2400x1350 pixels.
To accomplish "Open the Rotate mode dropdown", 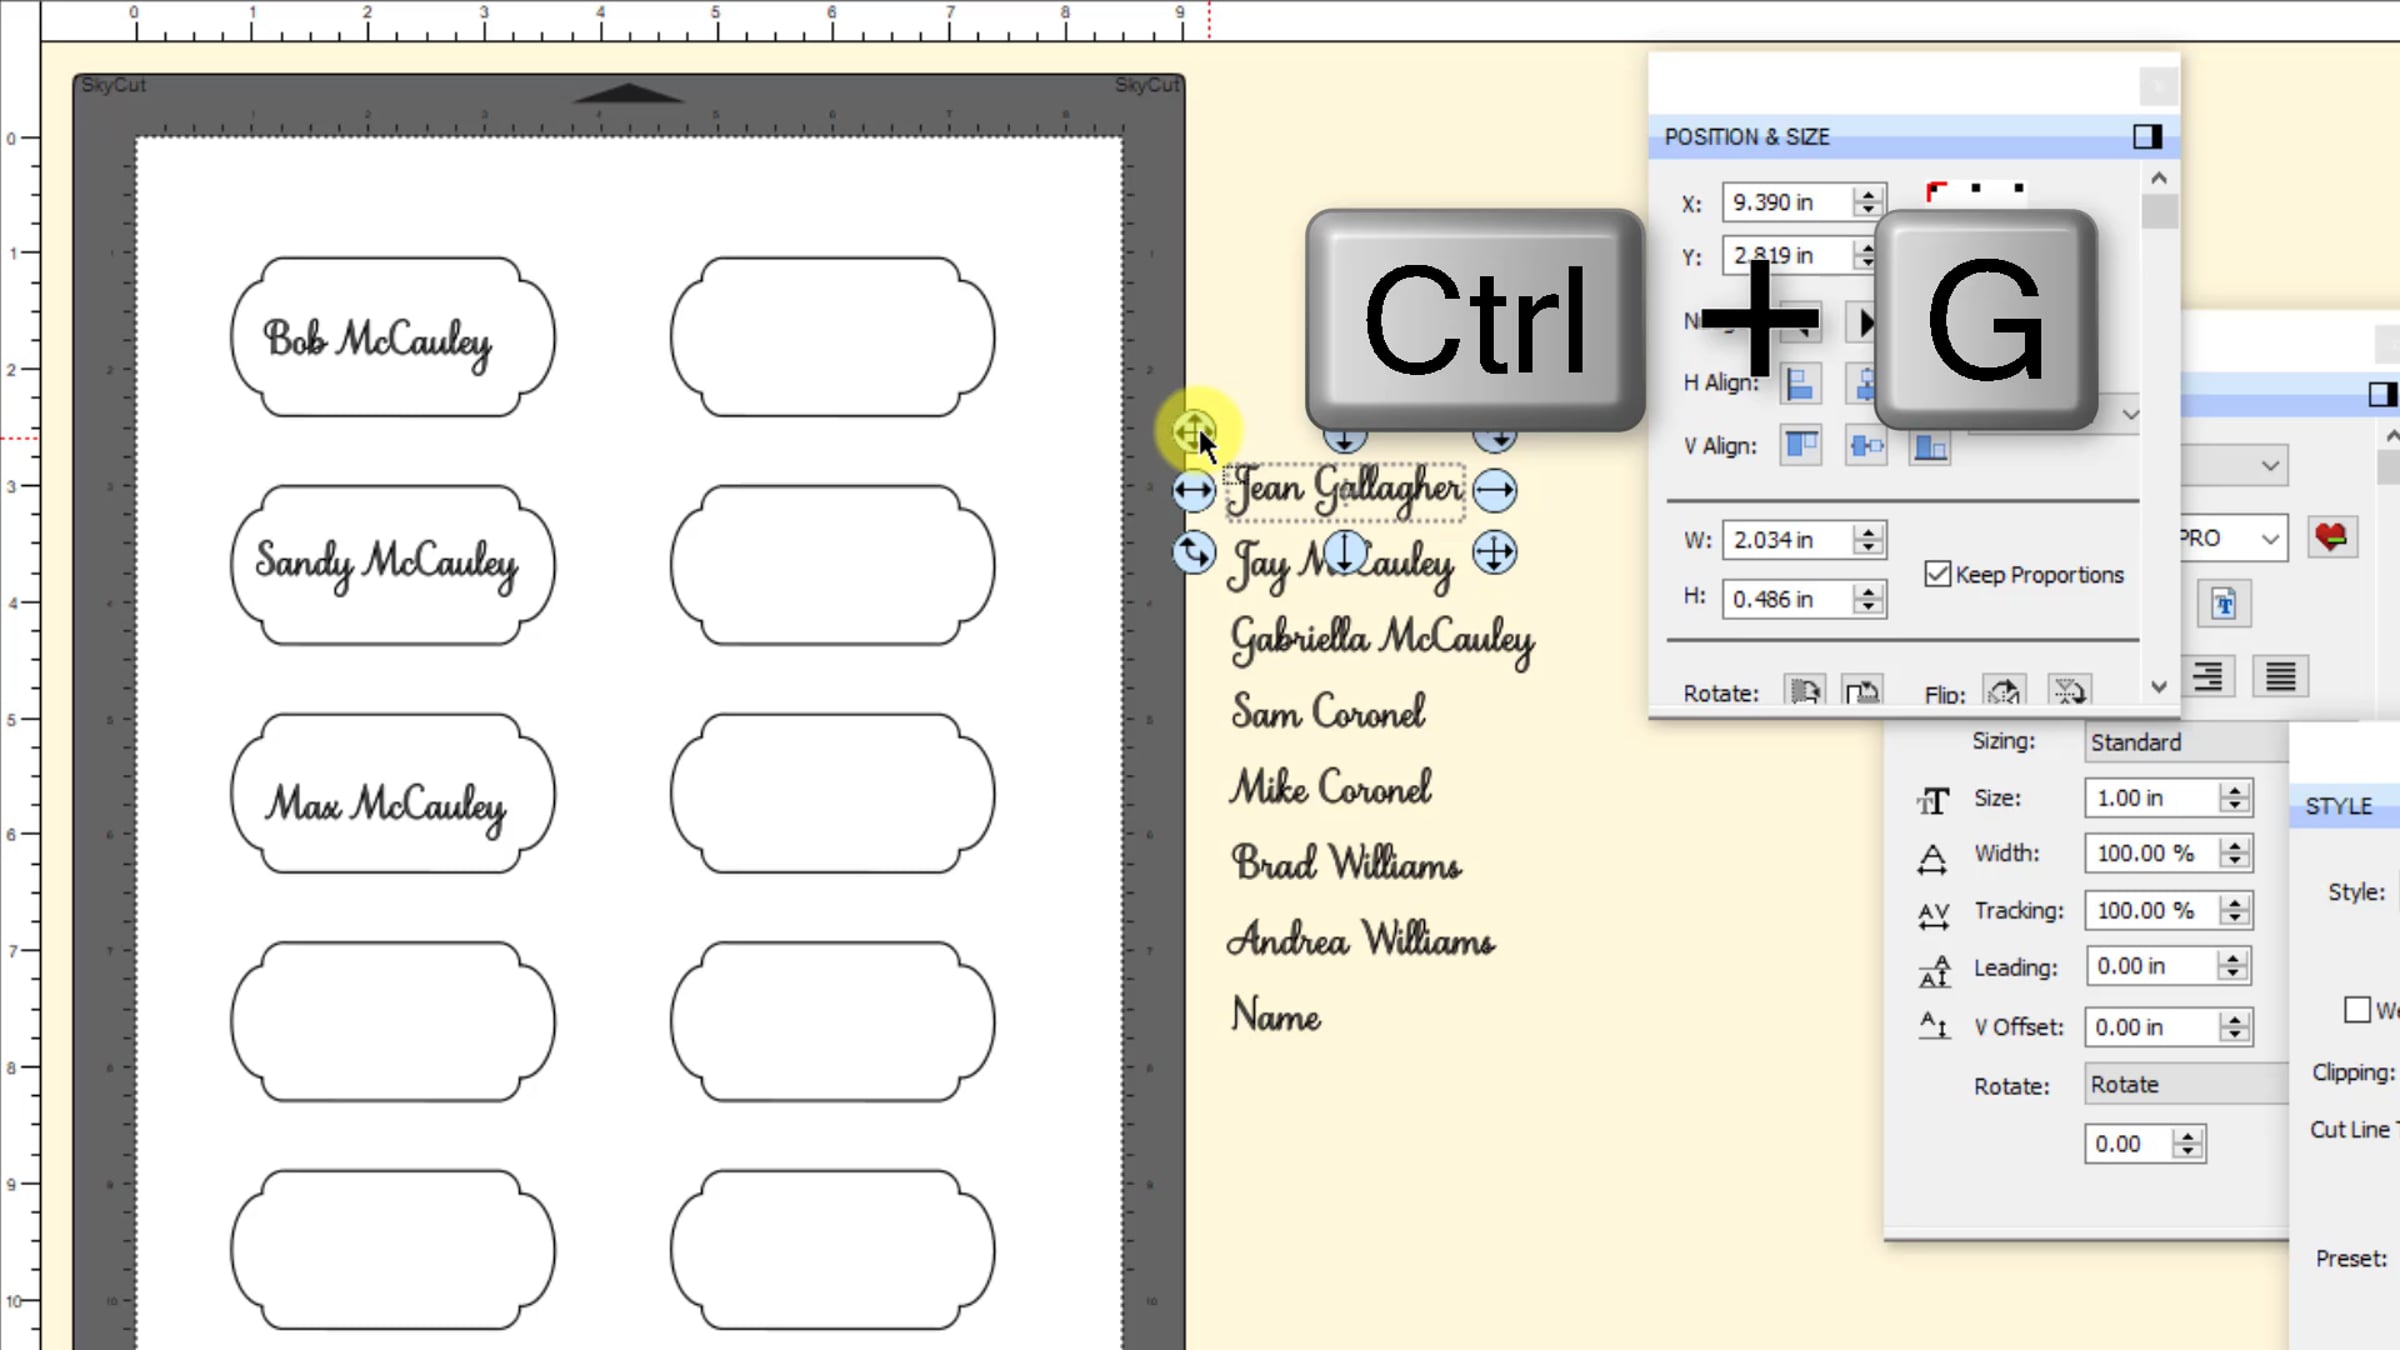I will coord(2186,1085).
